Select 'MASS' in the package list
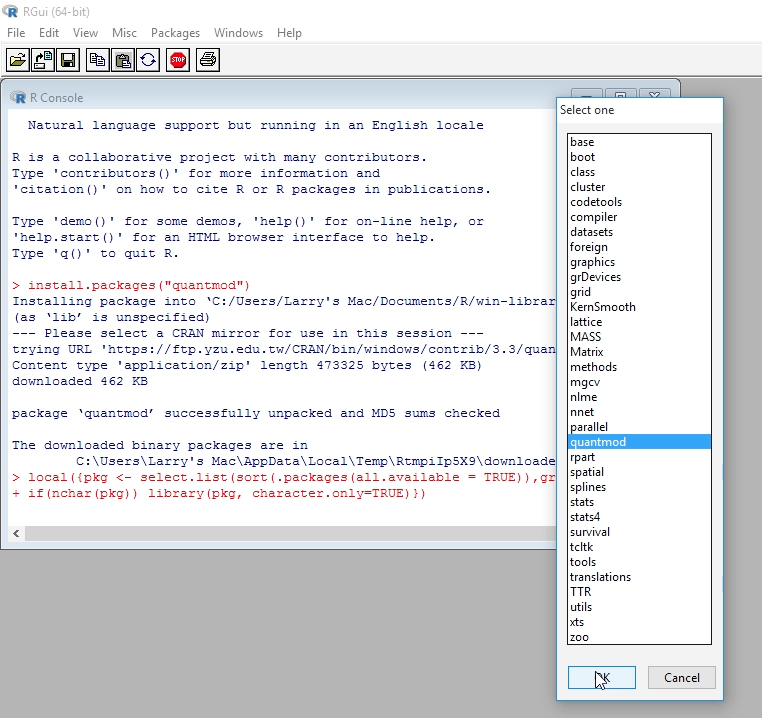 pyautogui.click(x=639, y=337)
